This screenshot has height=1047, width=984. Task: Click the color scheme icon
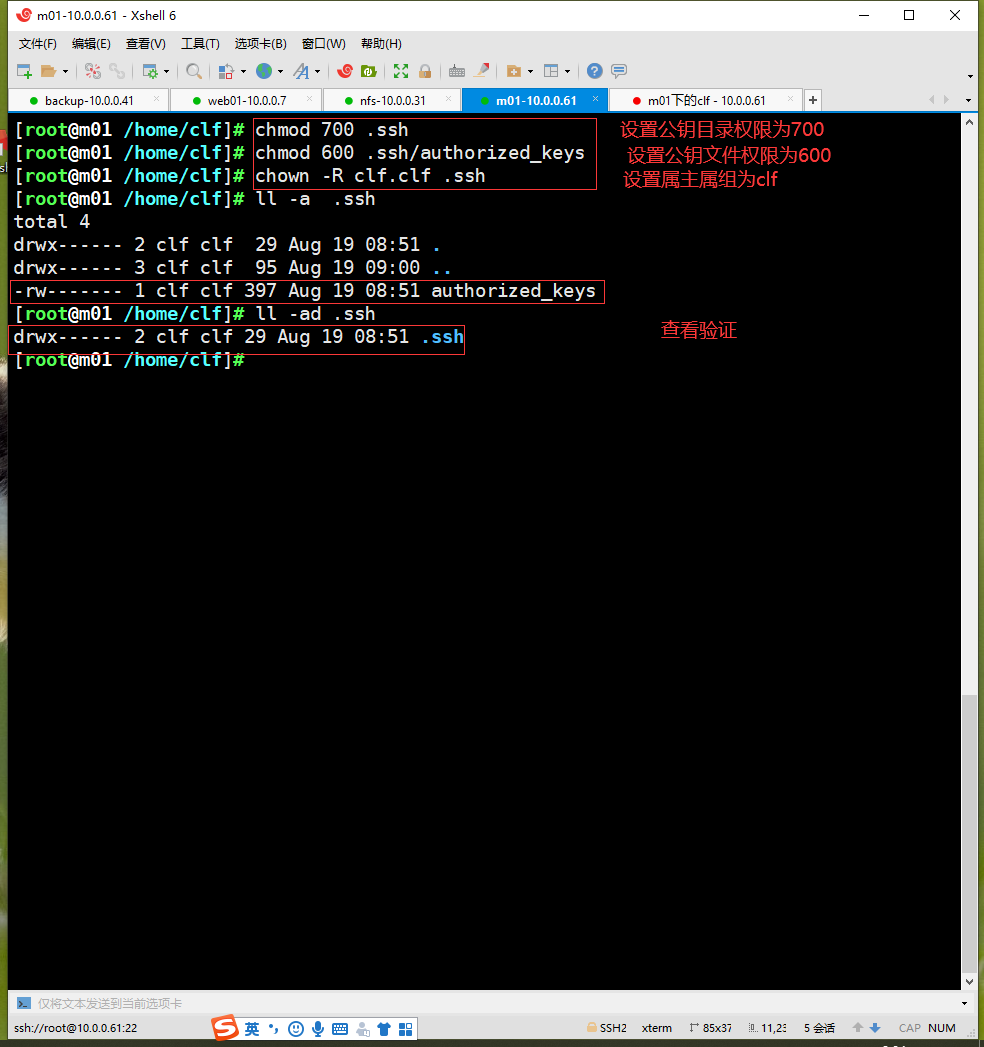pyautogui.click(x=226, y=71)
